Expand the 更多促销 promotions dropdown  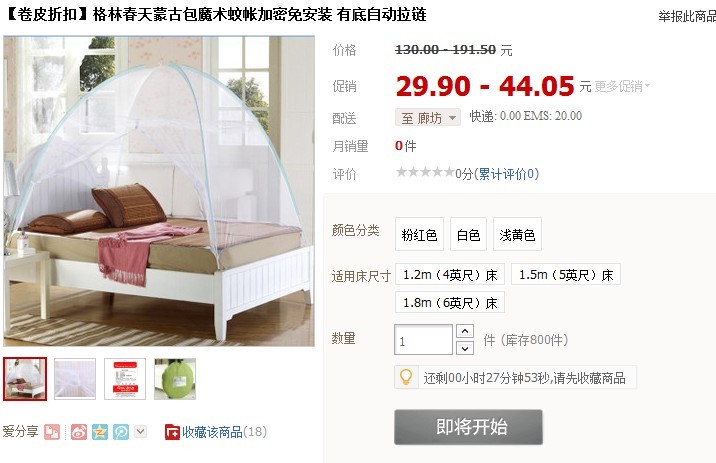pos(622,86)
